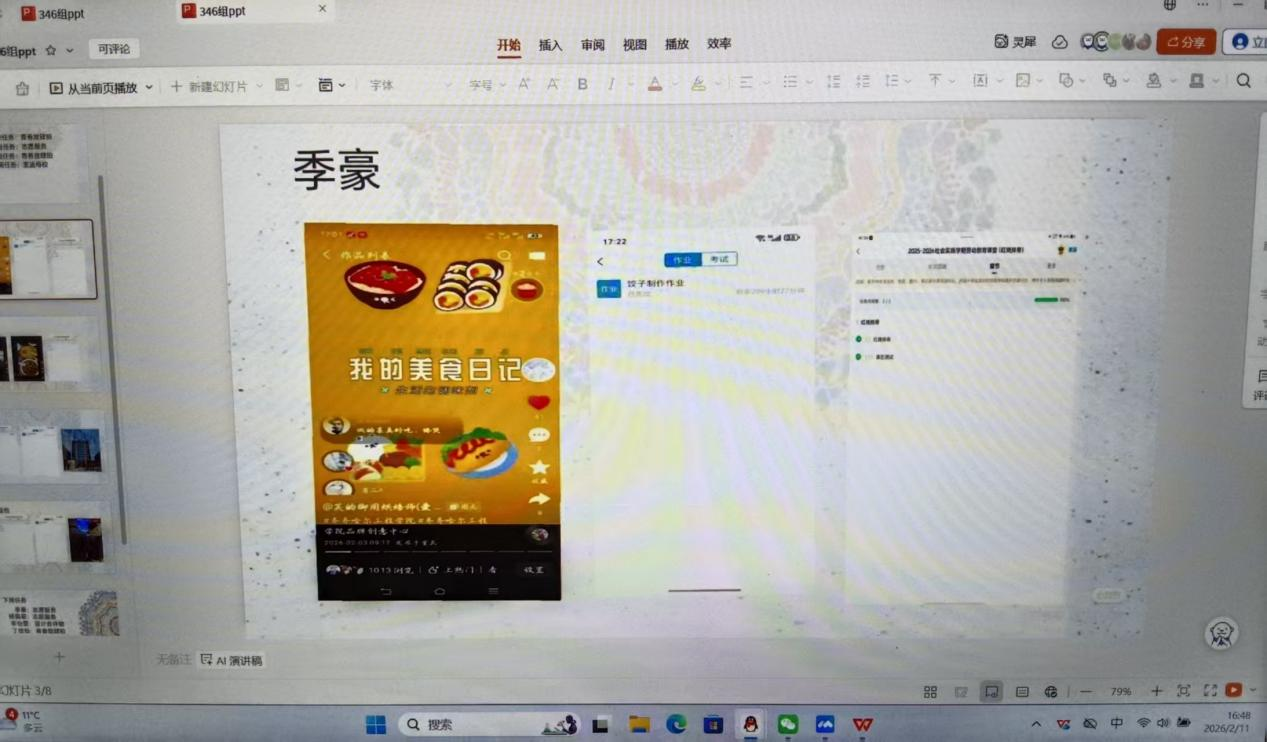Screen dimensions: 1267x742
Task: Click the search magnifier in the toolbar
Action: pyautogui.click(x=1243, y=81)
